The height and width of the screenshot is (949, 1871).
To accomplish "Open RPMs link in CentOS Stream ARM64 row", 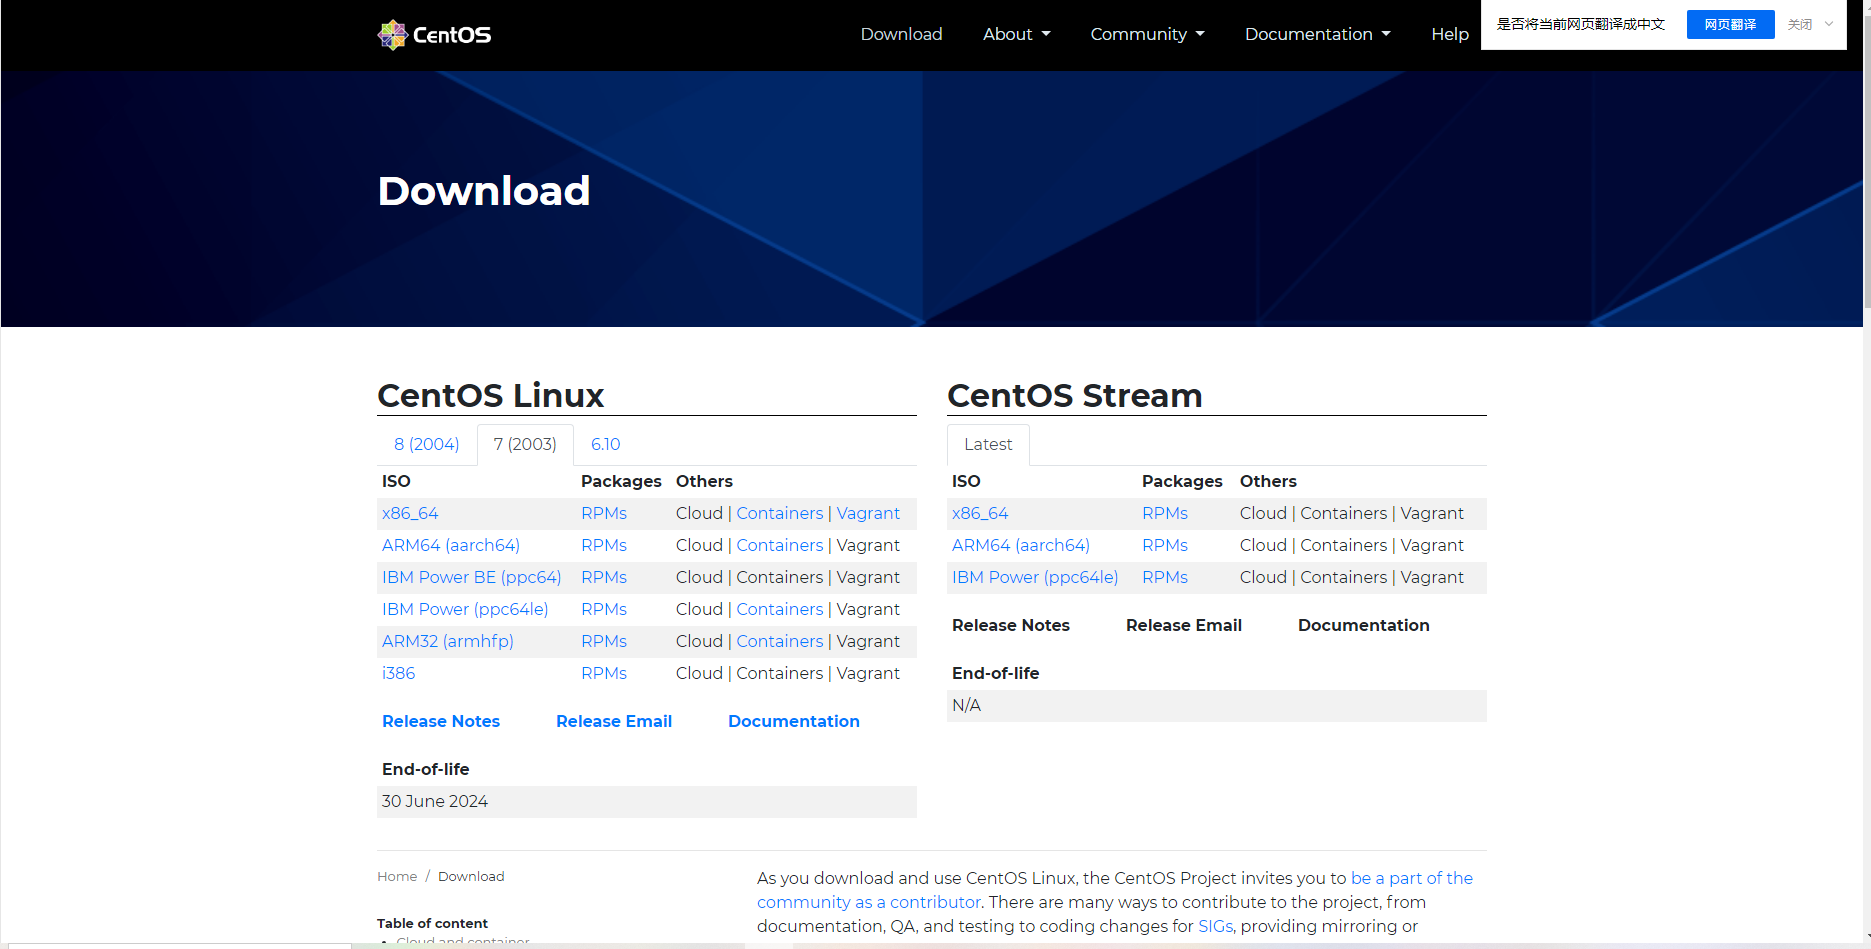I will tap(1165, 545).
